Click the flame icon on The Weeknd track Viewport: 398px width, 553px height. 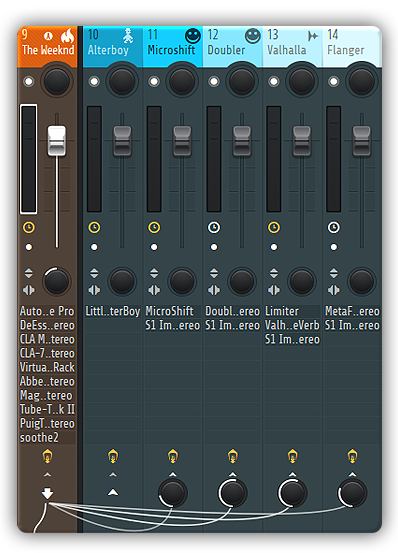point(67,35)
